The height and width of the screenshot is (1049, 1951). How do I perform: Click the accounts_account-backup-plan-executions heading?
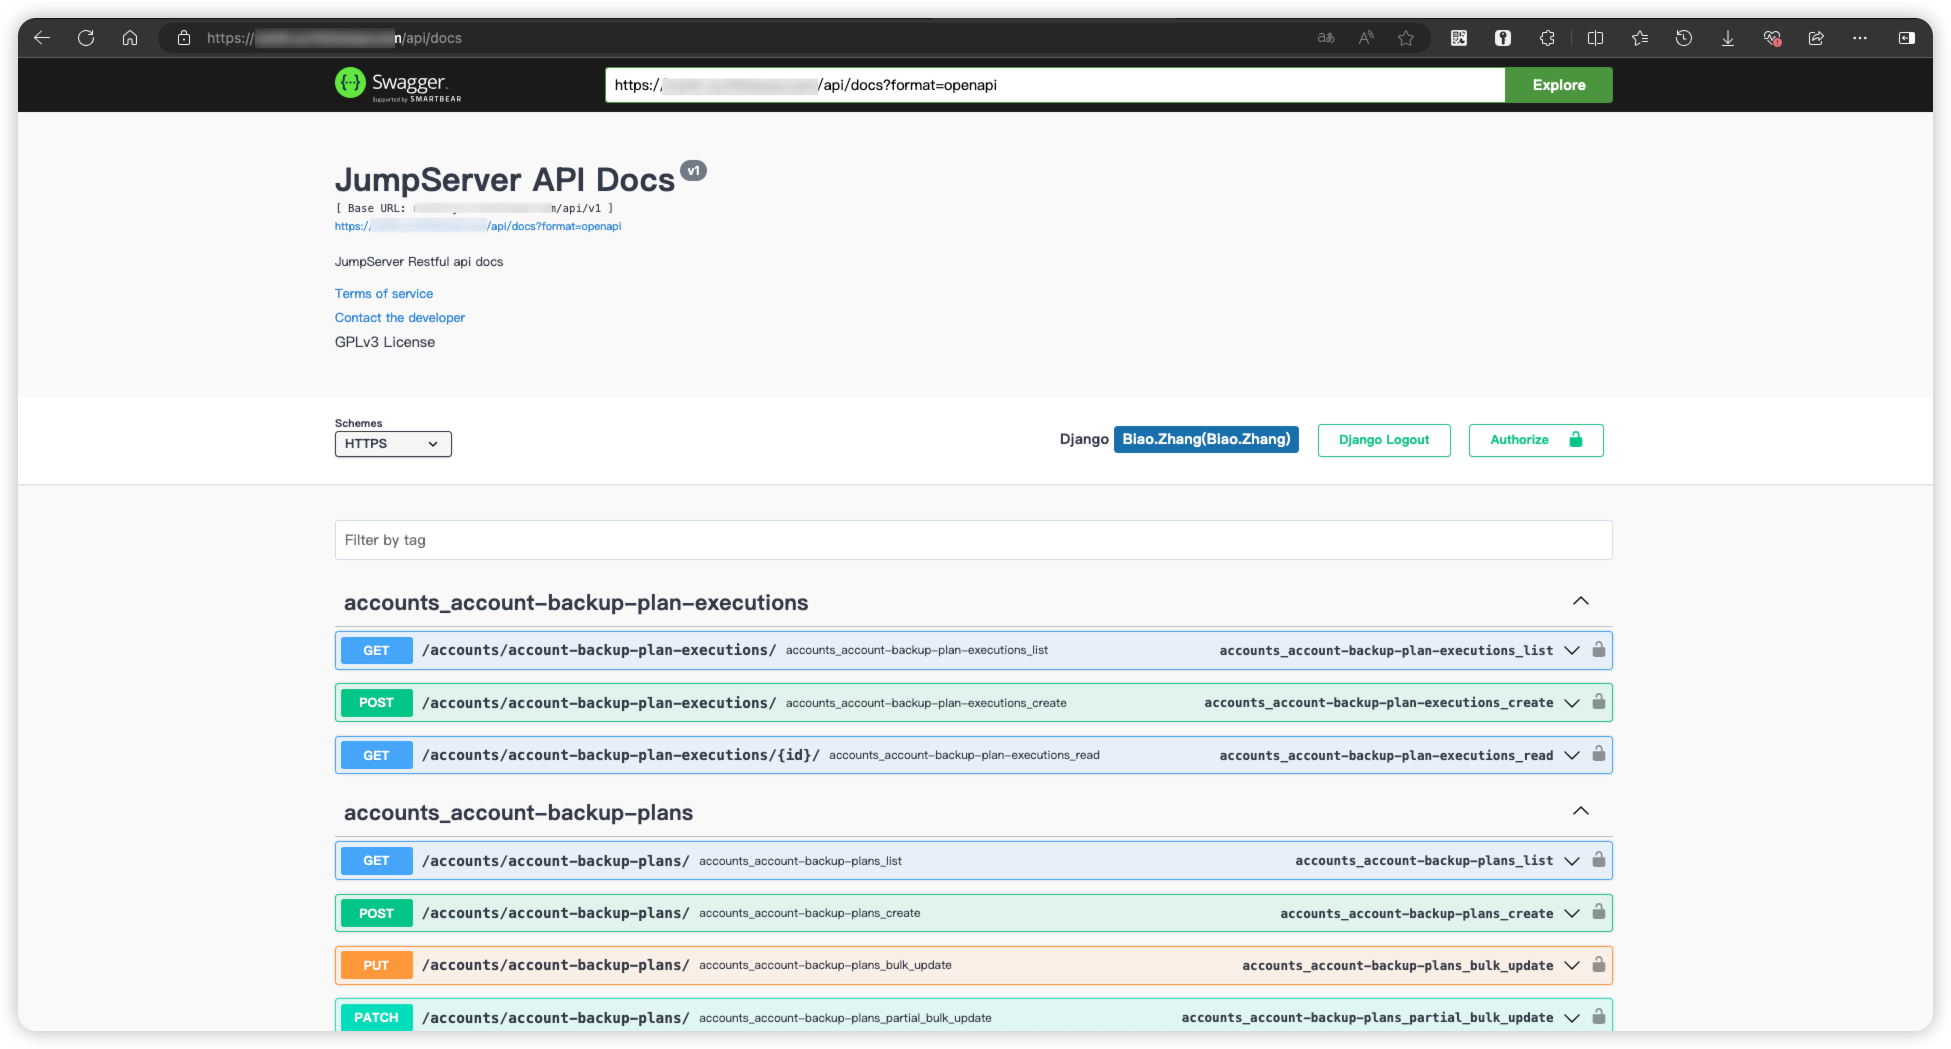click(576, 603)
